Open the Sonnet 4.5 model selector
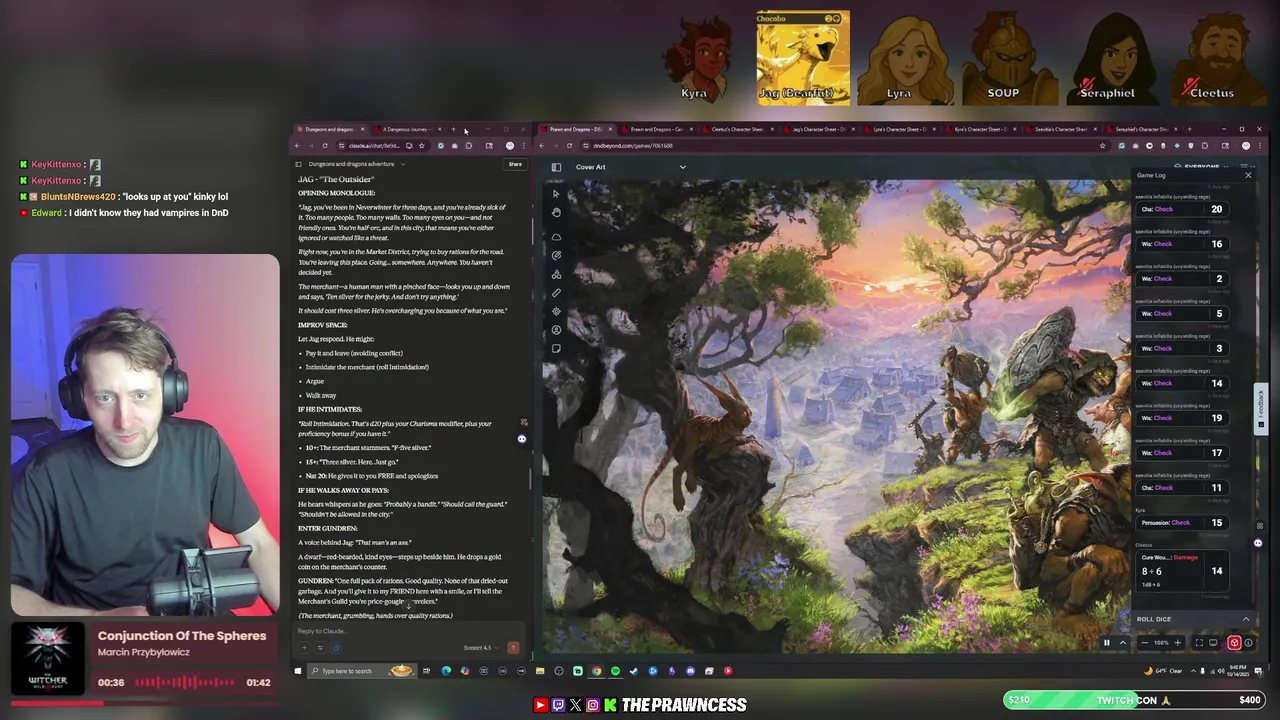 (479, 648)
